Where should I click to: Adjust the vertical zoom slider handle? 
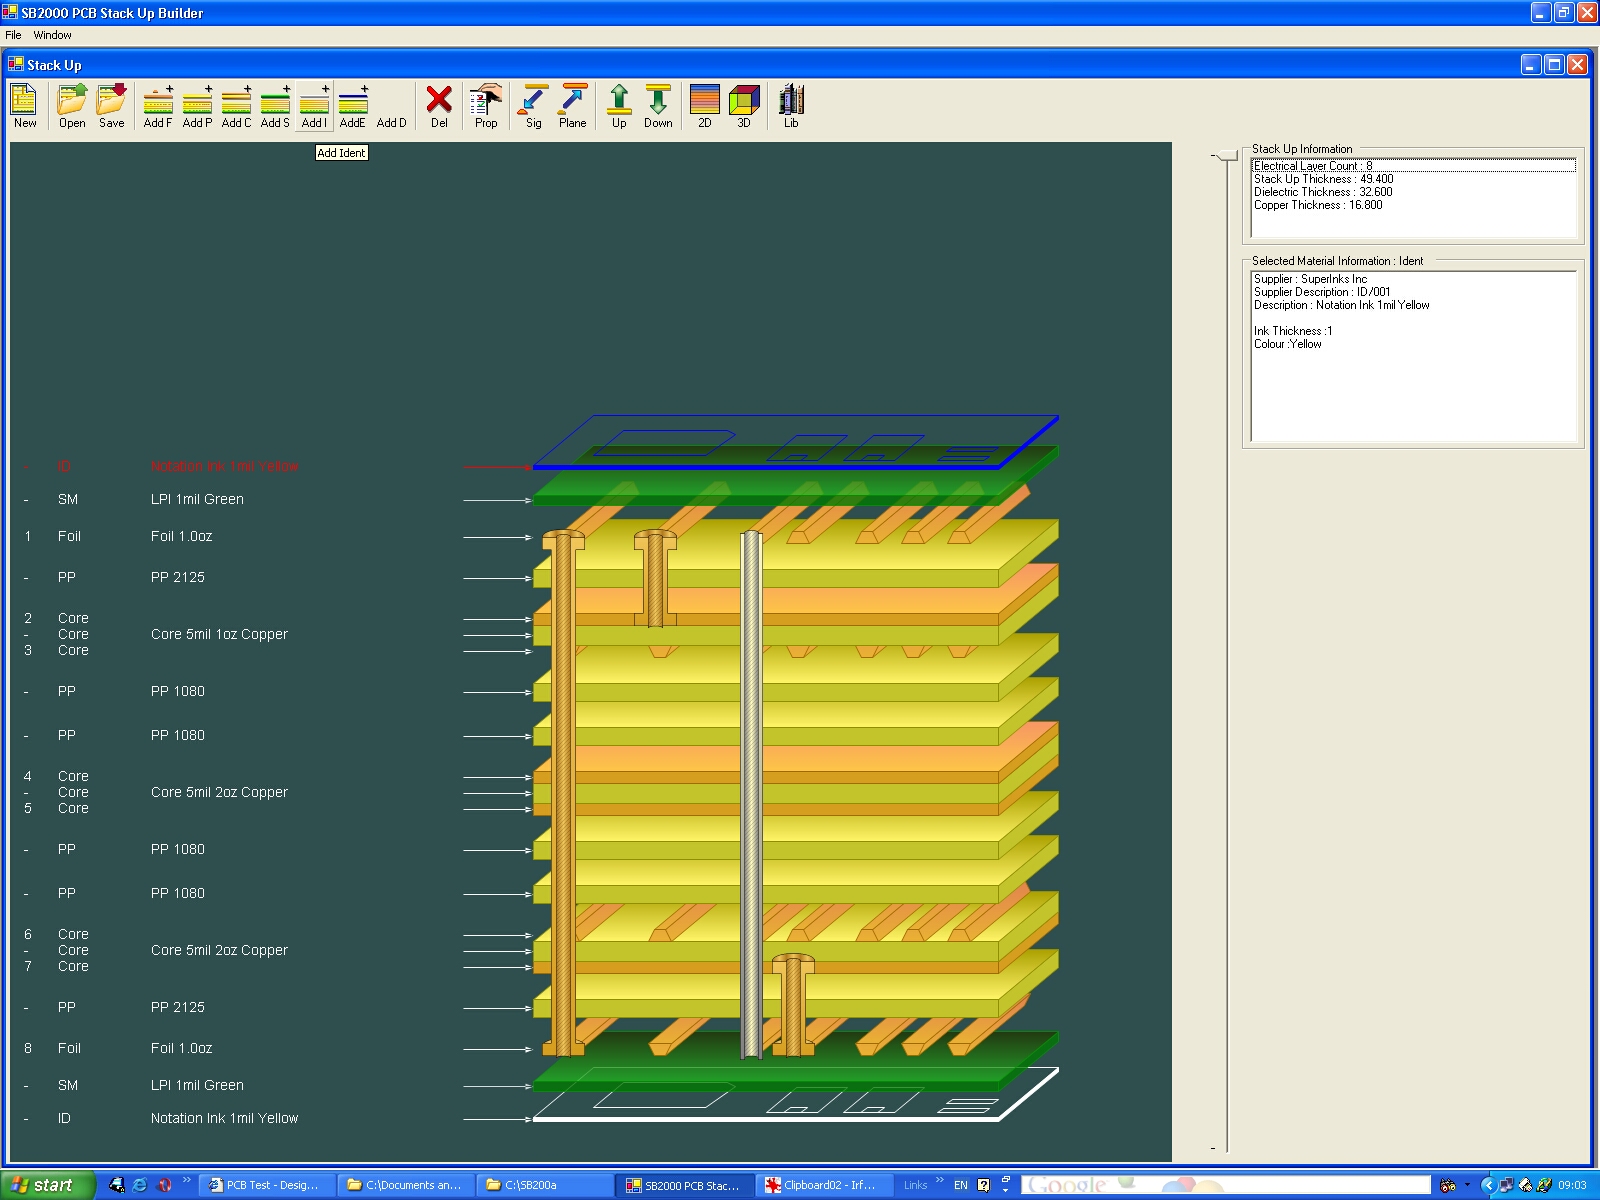coord(1226,155)
